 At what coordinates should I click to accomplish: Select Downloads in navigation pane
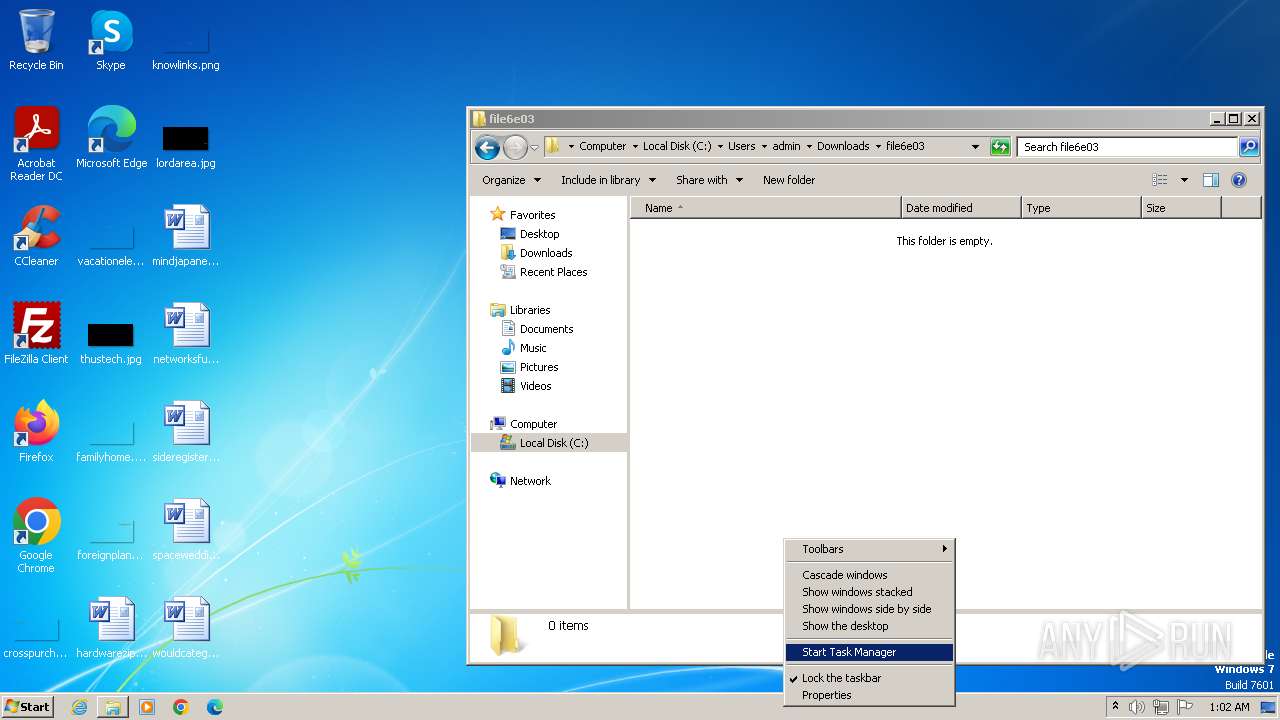point(546,253)
